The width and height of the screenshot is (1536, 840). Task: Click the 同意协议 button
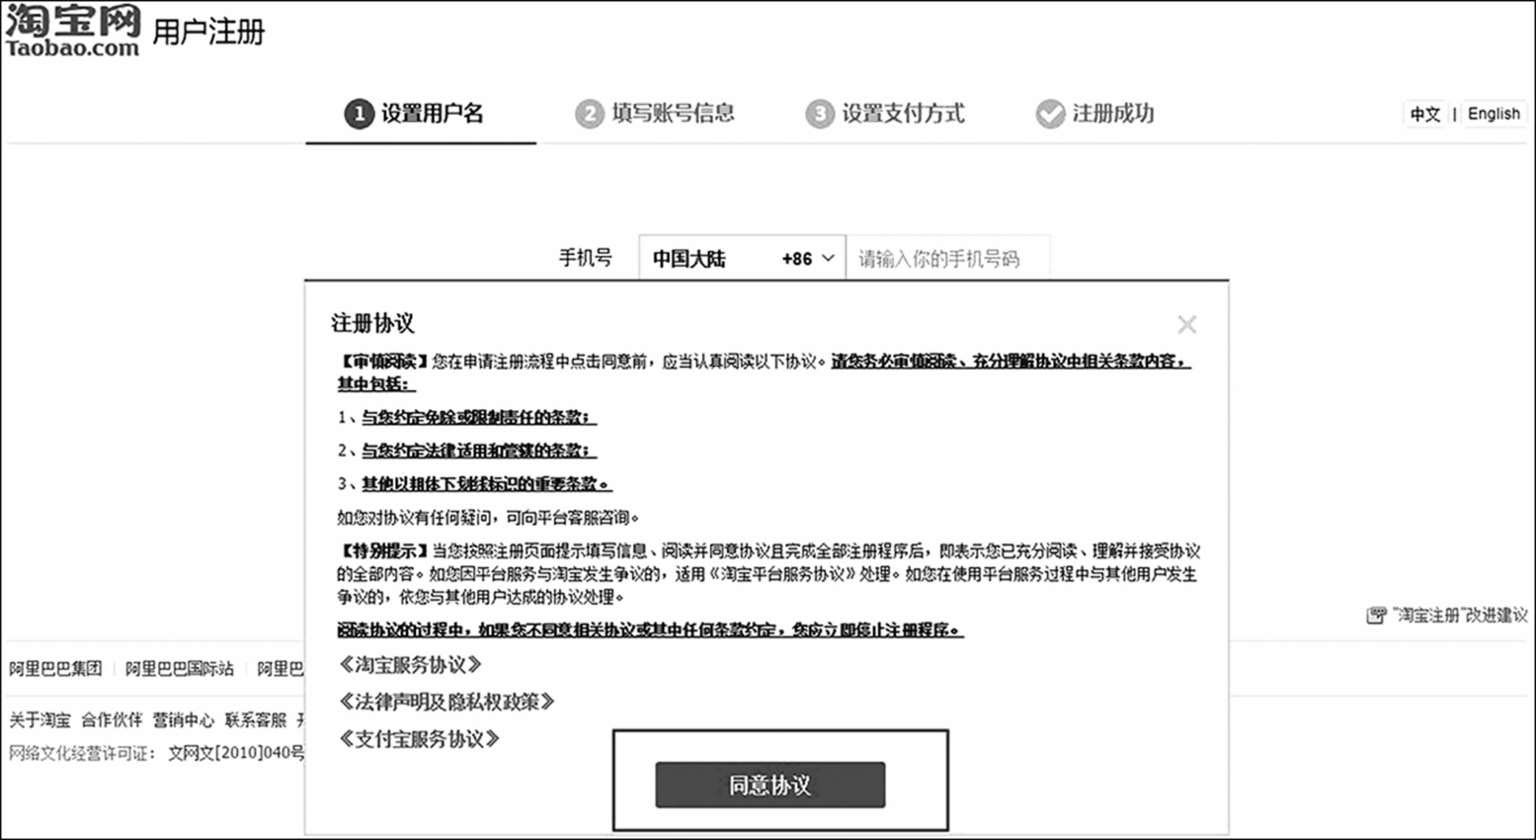tap(770, 785)
